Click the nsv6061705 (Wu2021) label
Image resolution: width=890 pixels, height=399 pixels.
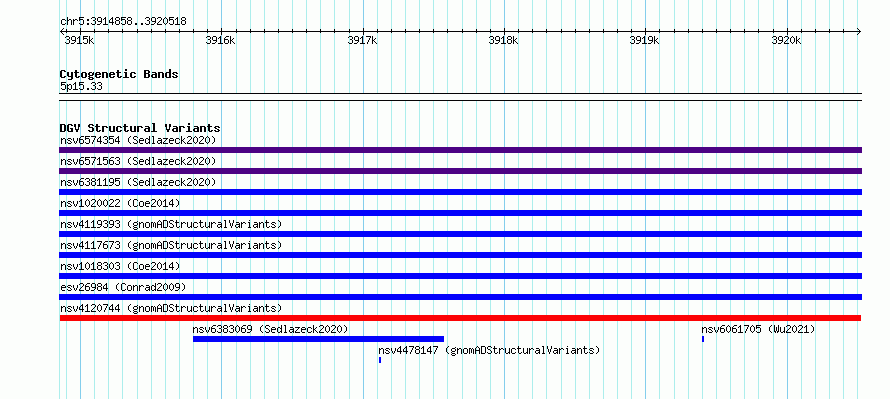click(x=758, y=329)
